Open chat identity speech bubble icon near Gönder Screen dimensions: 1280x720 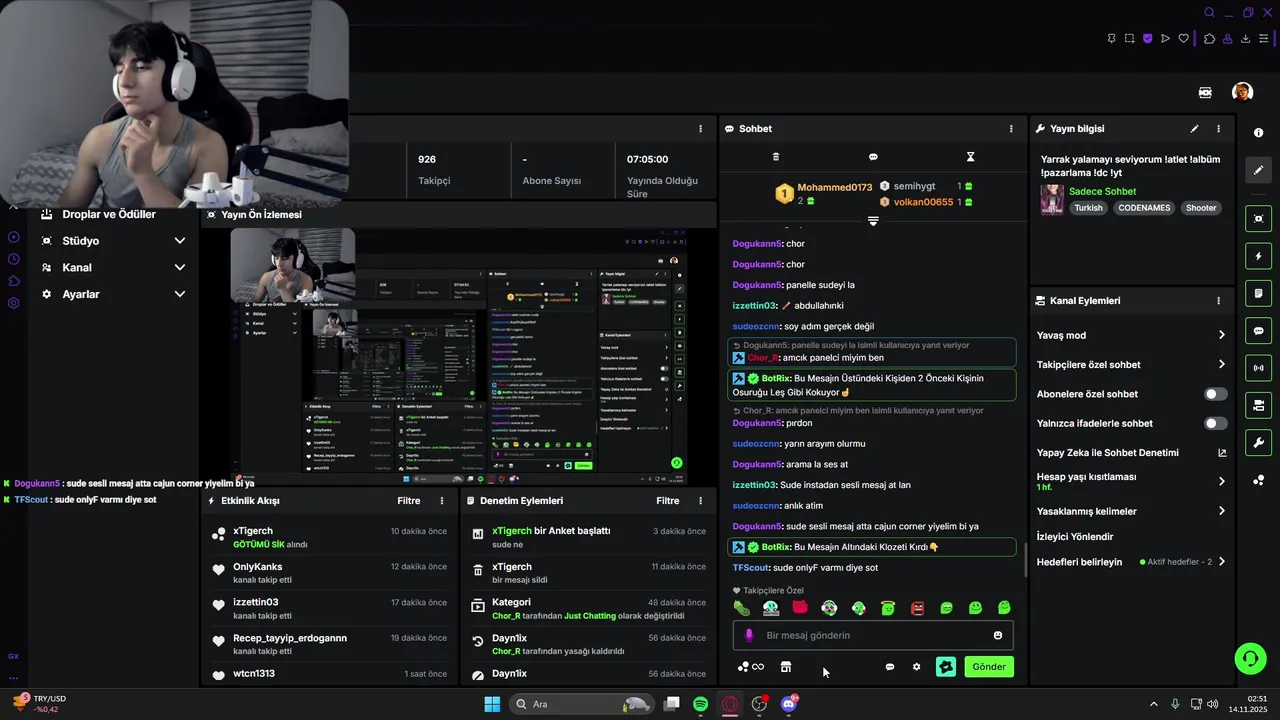pos(890,667)
